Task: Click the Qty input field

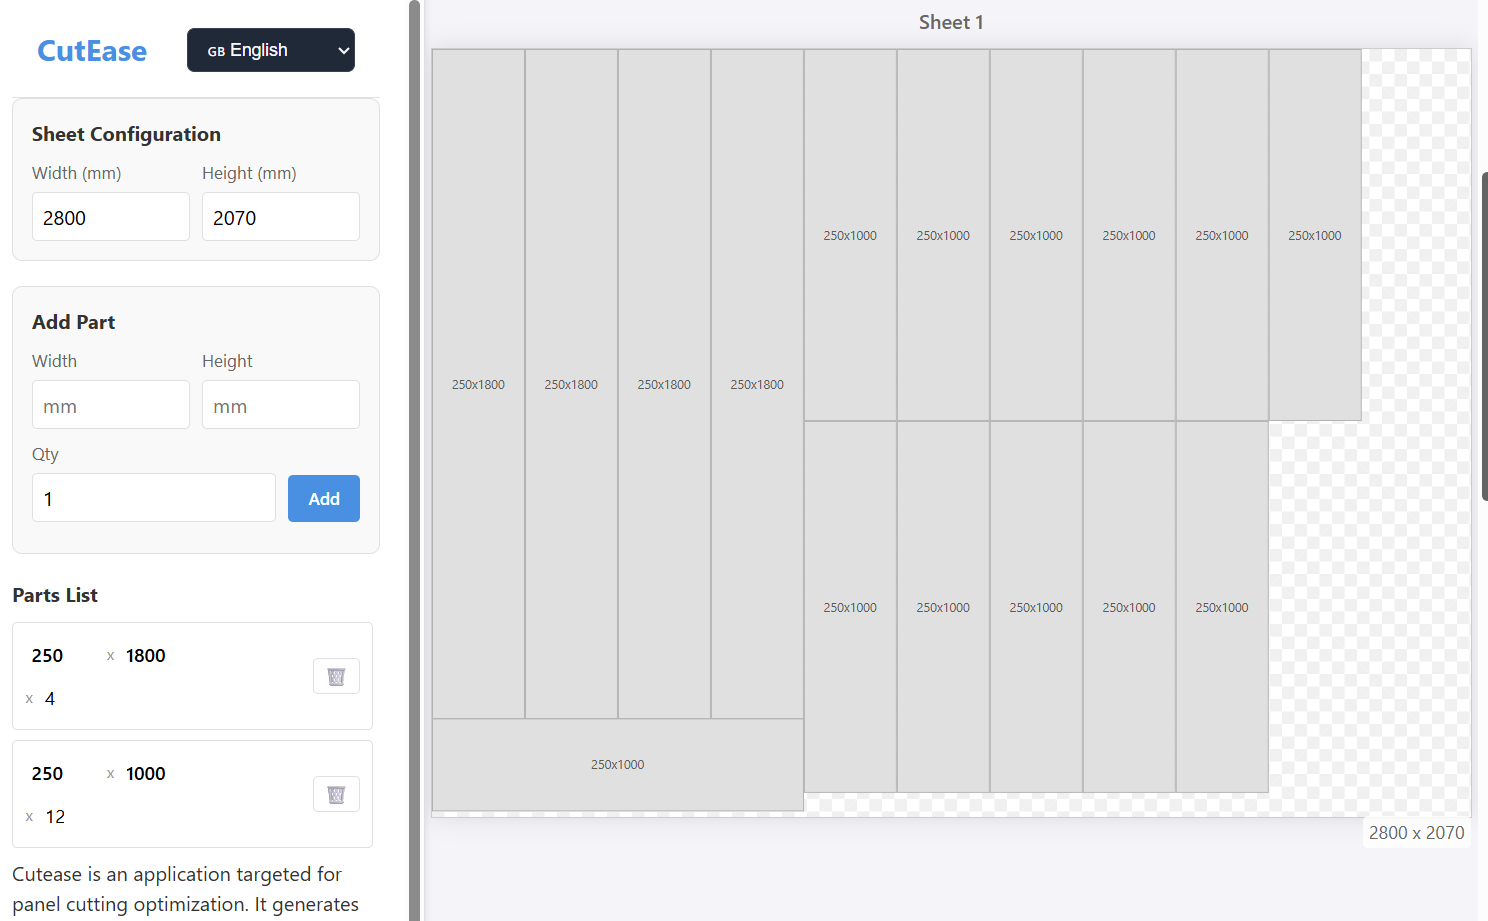Action: (154, 498)
